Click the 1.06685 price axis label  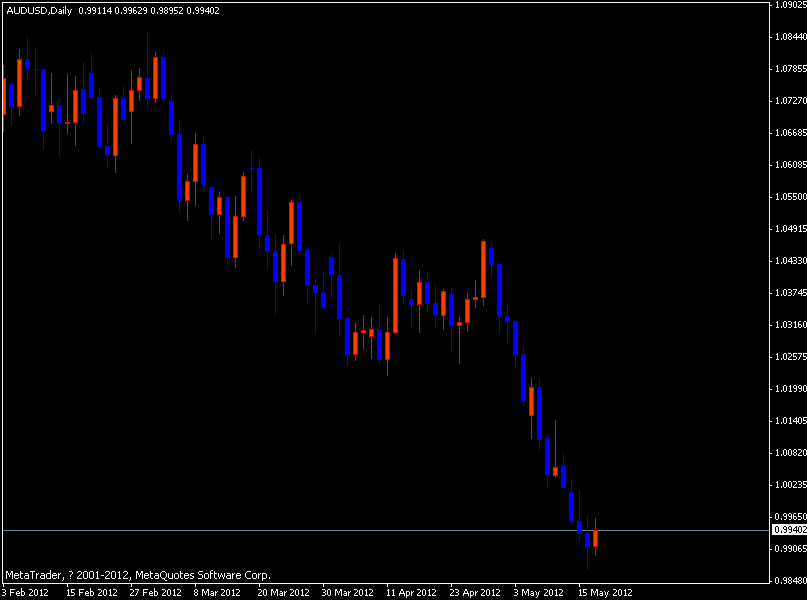(x=791, y=133)
